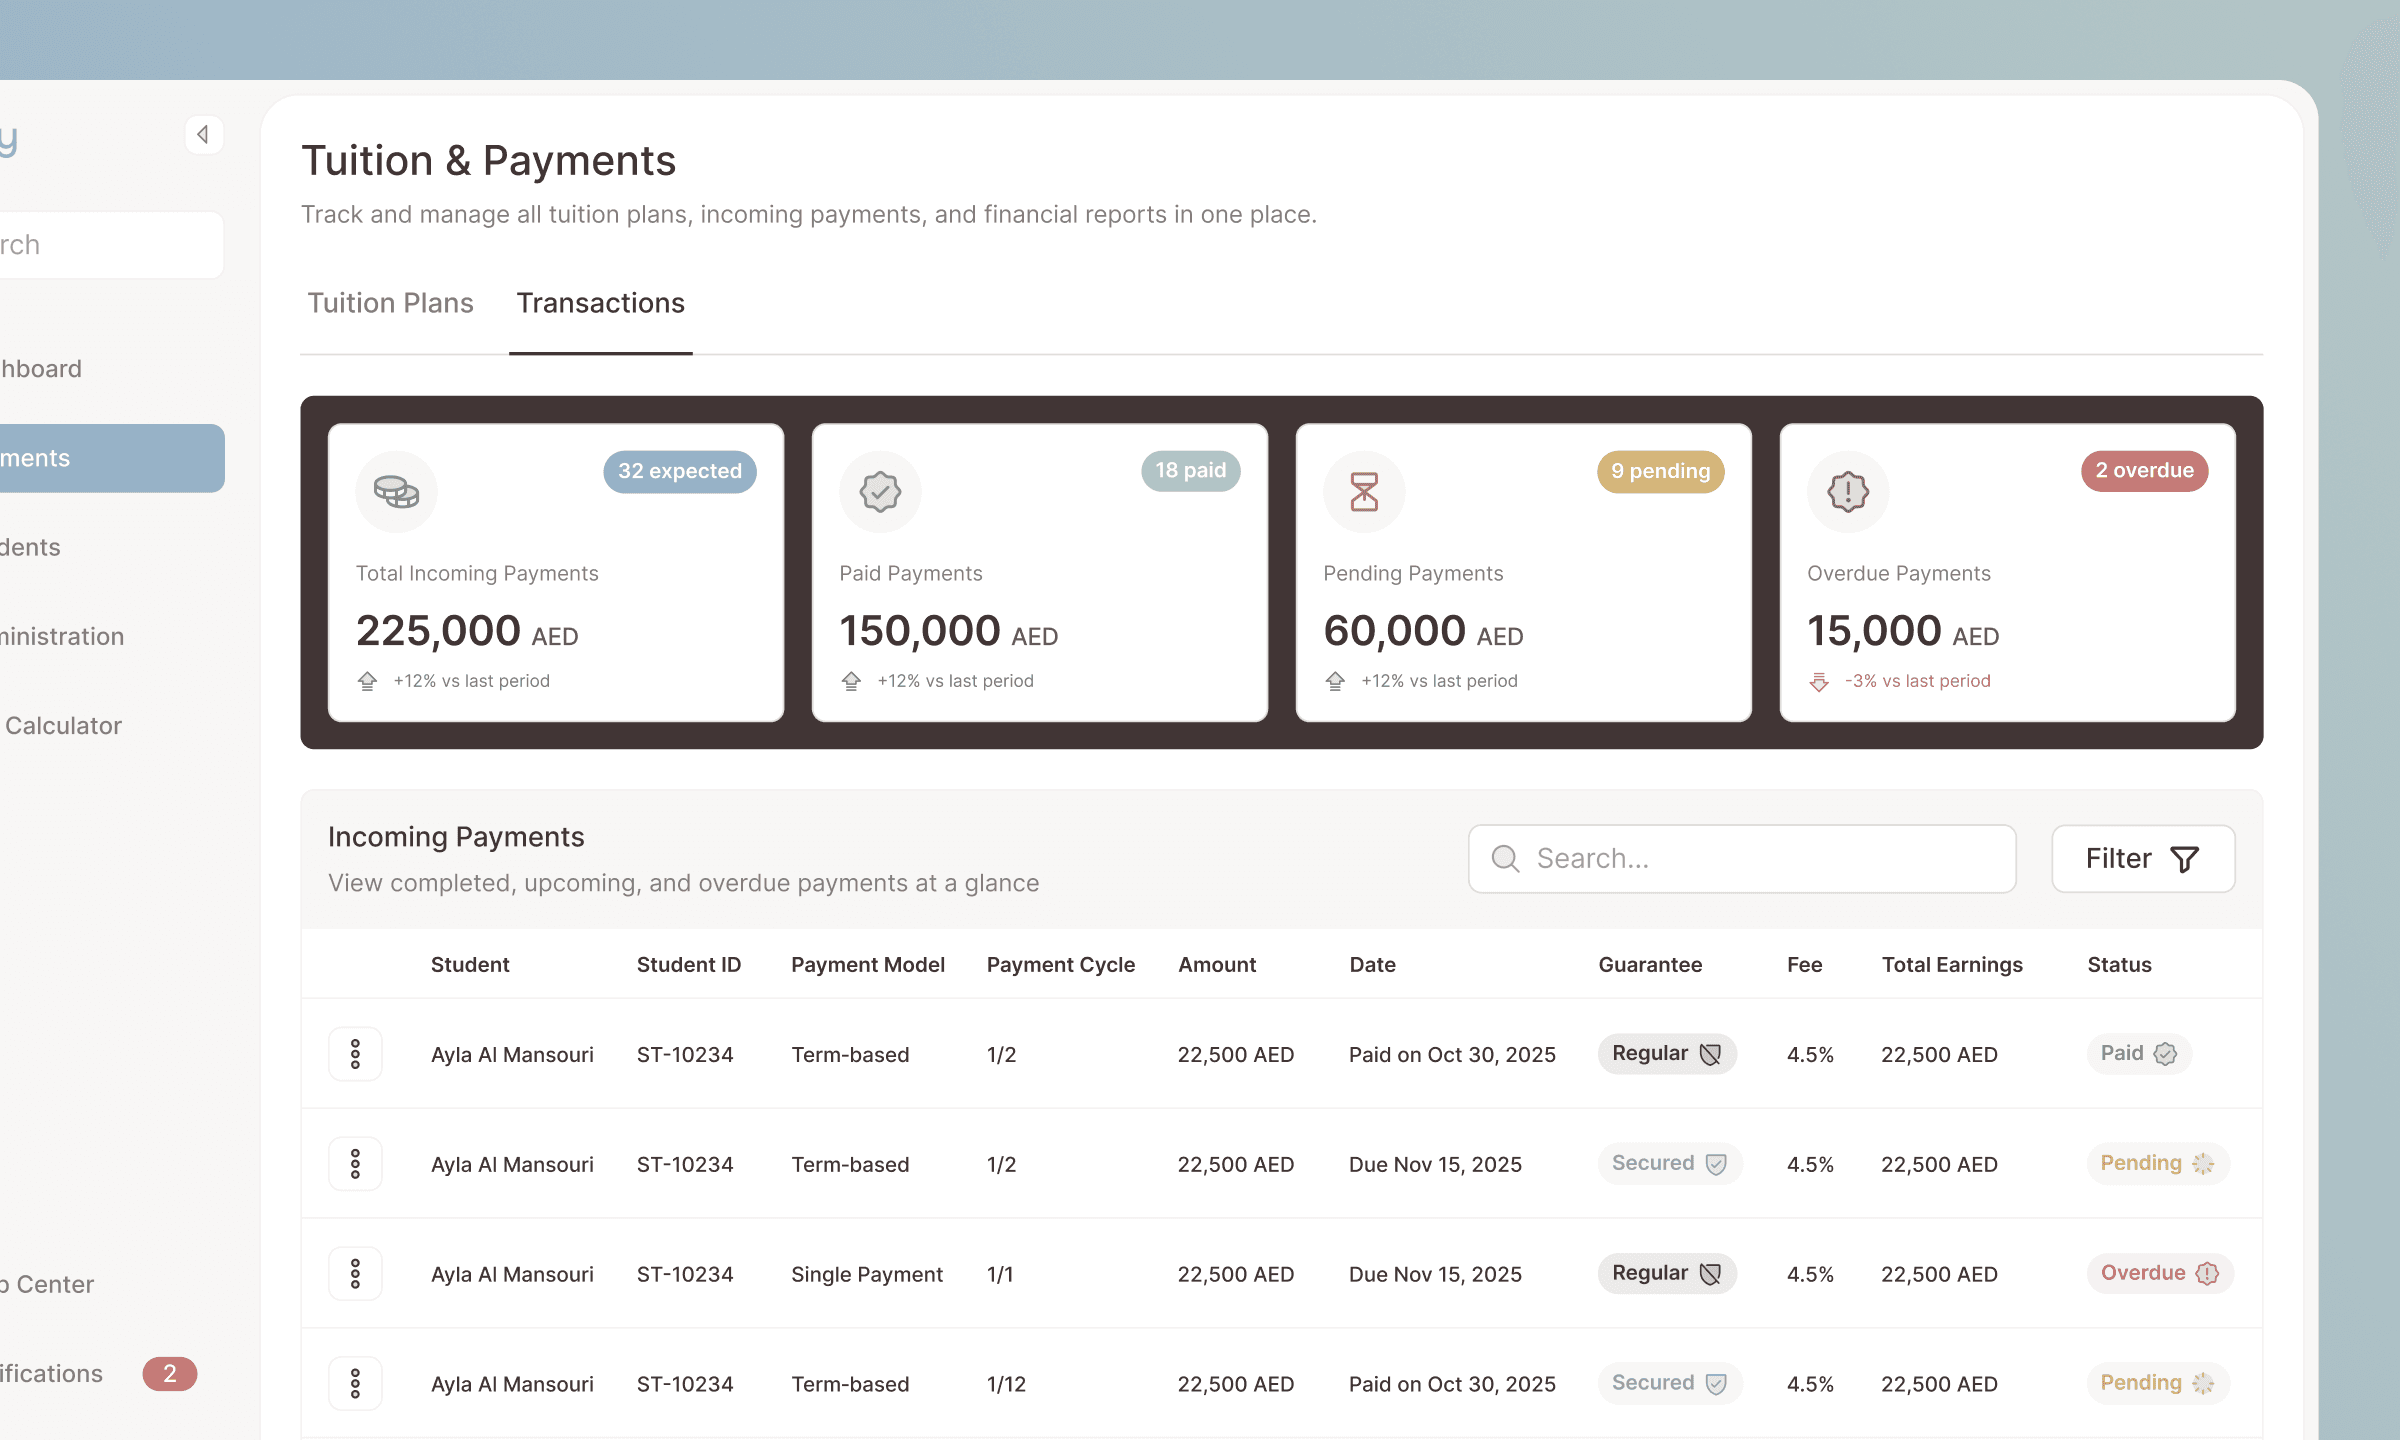Click the Search field in Incoming Payments
Screen dimensions: 2400x1440
[x=1741, y=859]
